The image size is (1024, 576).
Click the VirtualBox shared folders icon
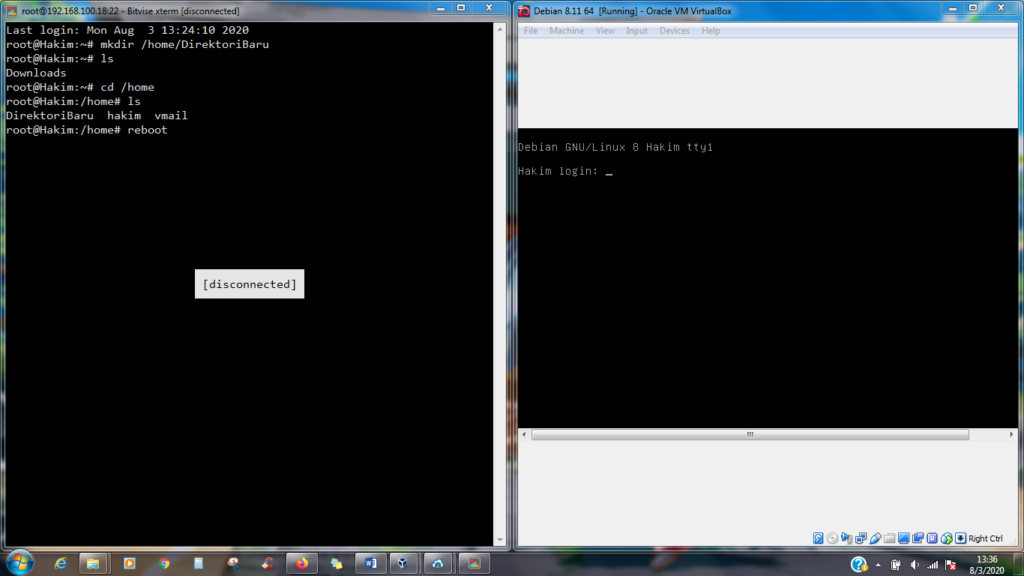pyautogui.click(x=889, y=538)
